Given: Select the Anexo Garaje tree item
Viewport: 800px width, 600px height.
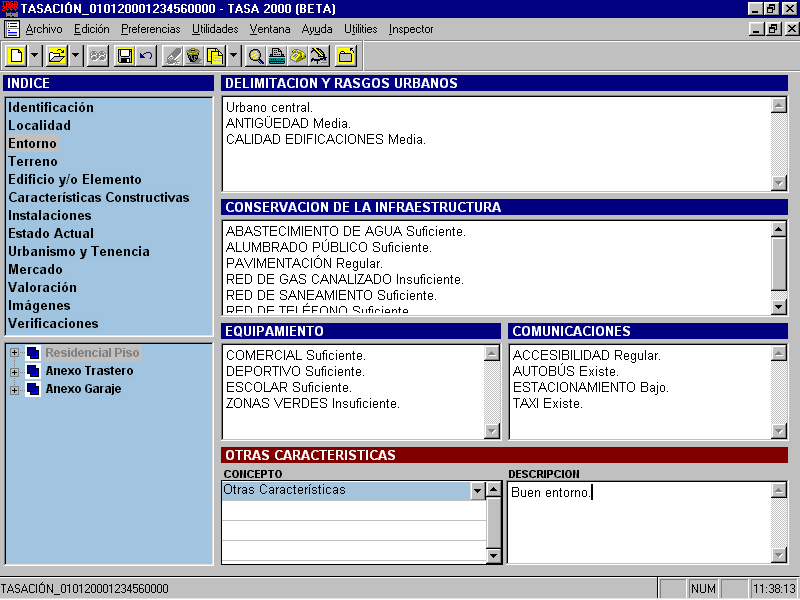Looking at the screenshot, I should coord(84,389).
